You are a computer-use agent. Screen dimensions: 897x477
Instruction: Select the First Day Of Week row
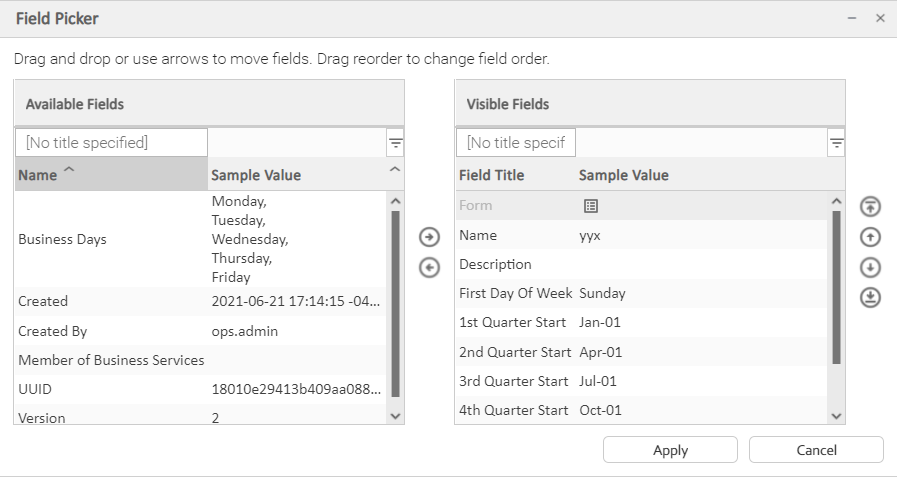515,294
